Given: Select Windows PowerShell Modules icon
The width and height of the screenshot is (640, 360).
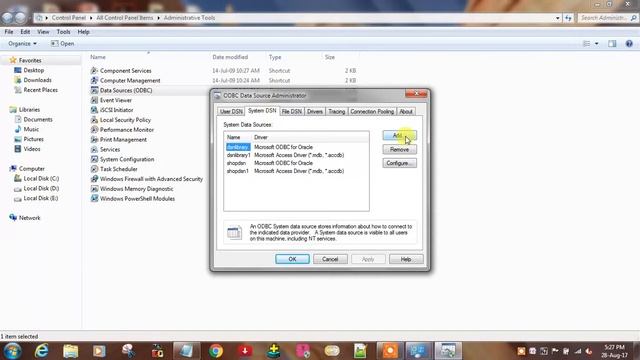Looking at the screenshot, I should (x=94, y=198).
